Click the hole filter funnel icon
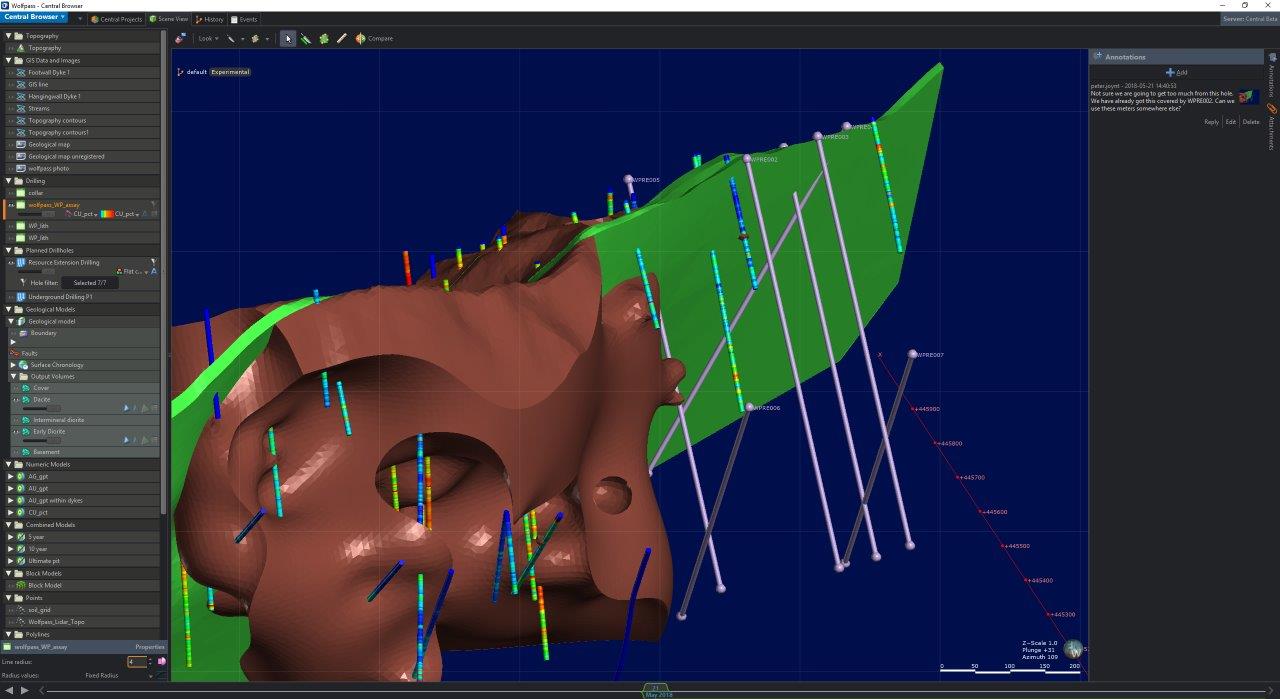Viewport: 1280px width, 699px height. [x=23, y=283]
